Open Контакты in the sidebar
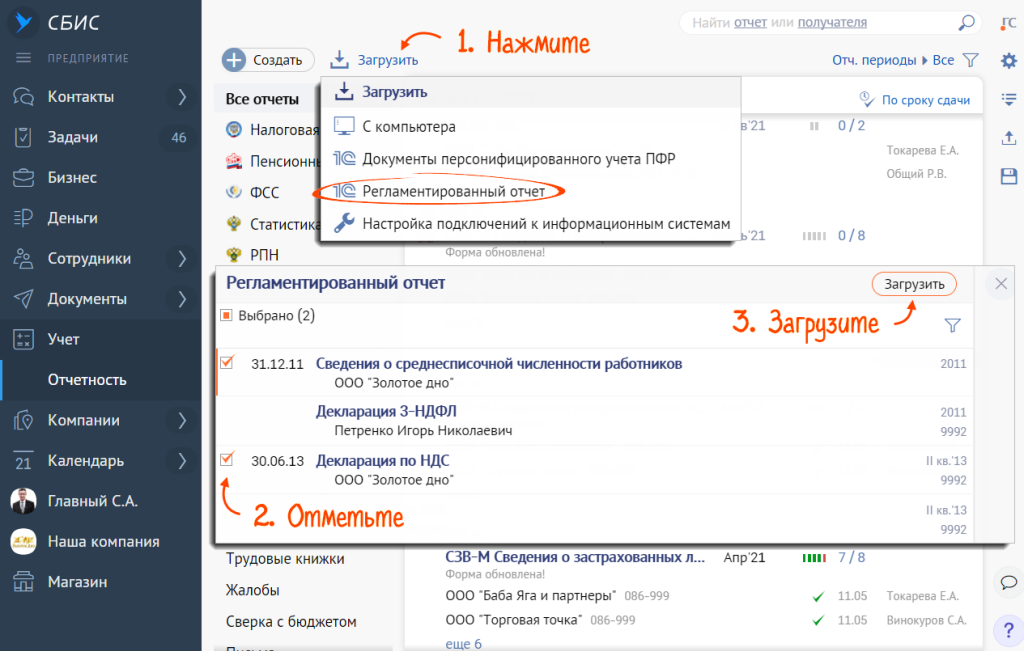Image resolution: width=1024 pixels, height=651 pixels. [x=80, y=97]
